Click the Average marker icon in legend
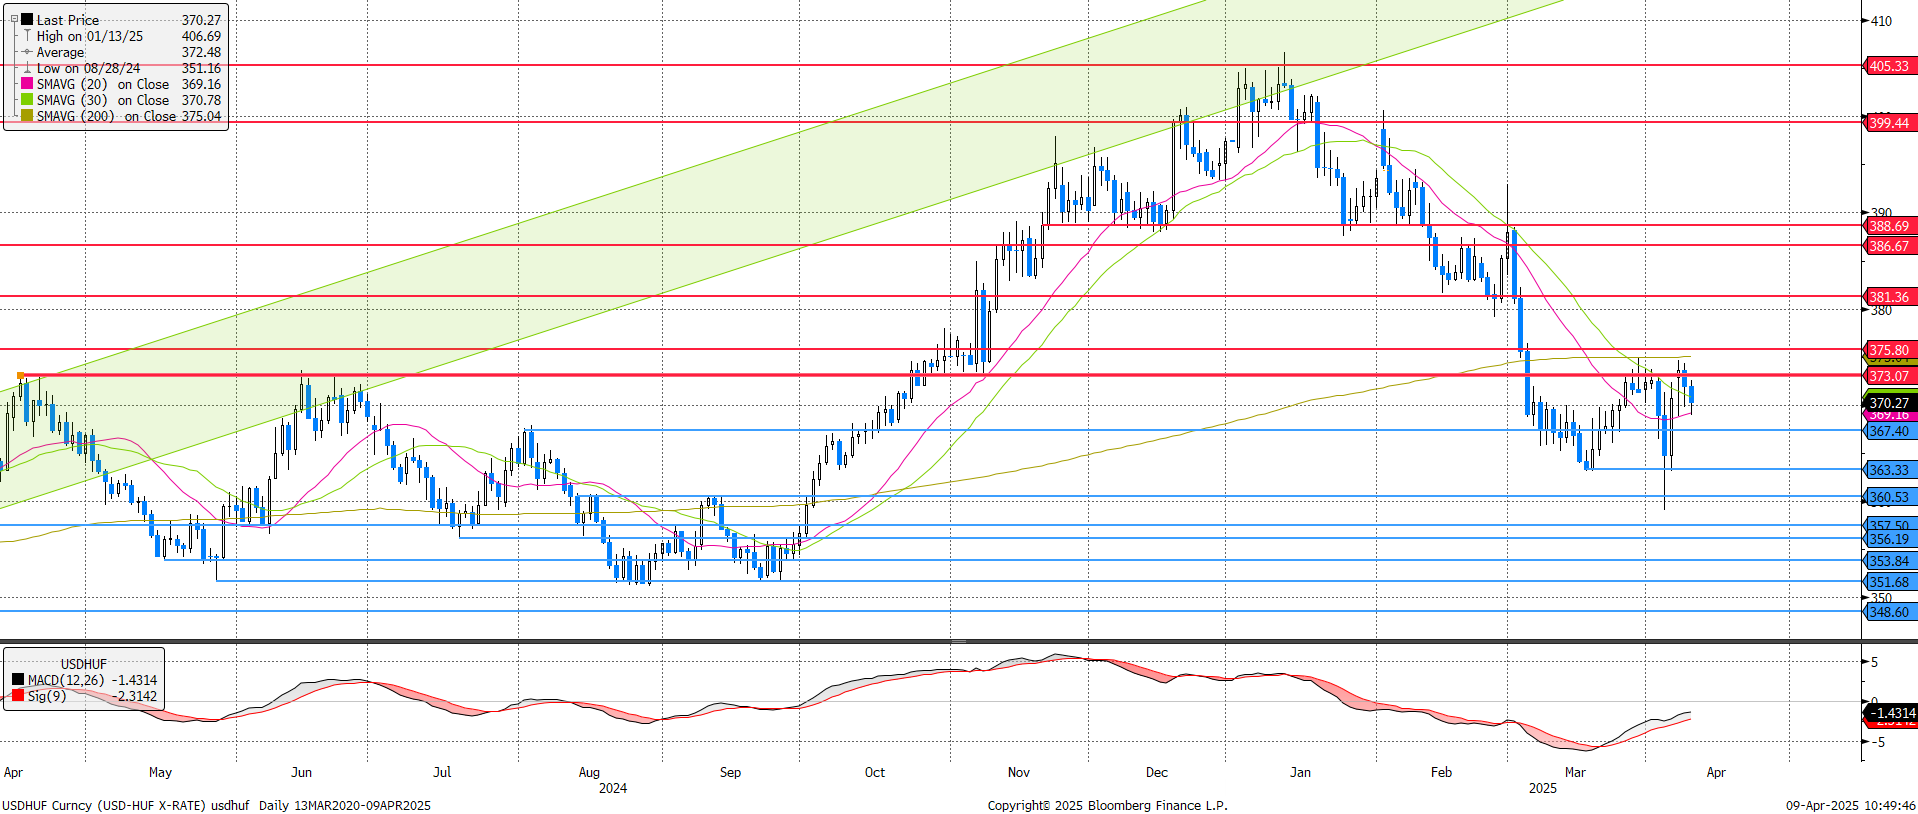 tap(27, 52)
